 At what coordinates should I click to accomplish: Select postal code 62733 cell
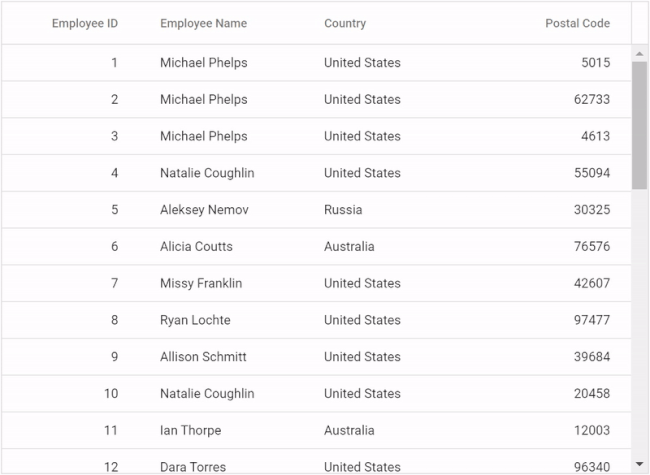(x=592, y=99)
